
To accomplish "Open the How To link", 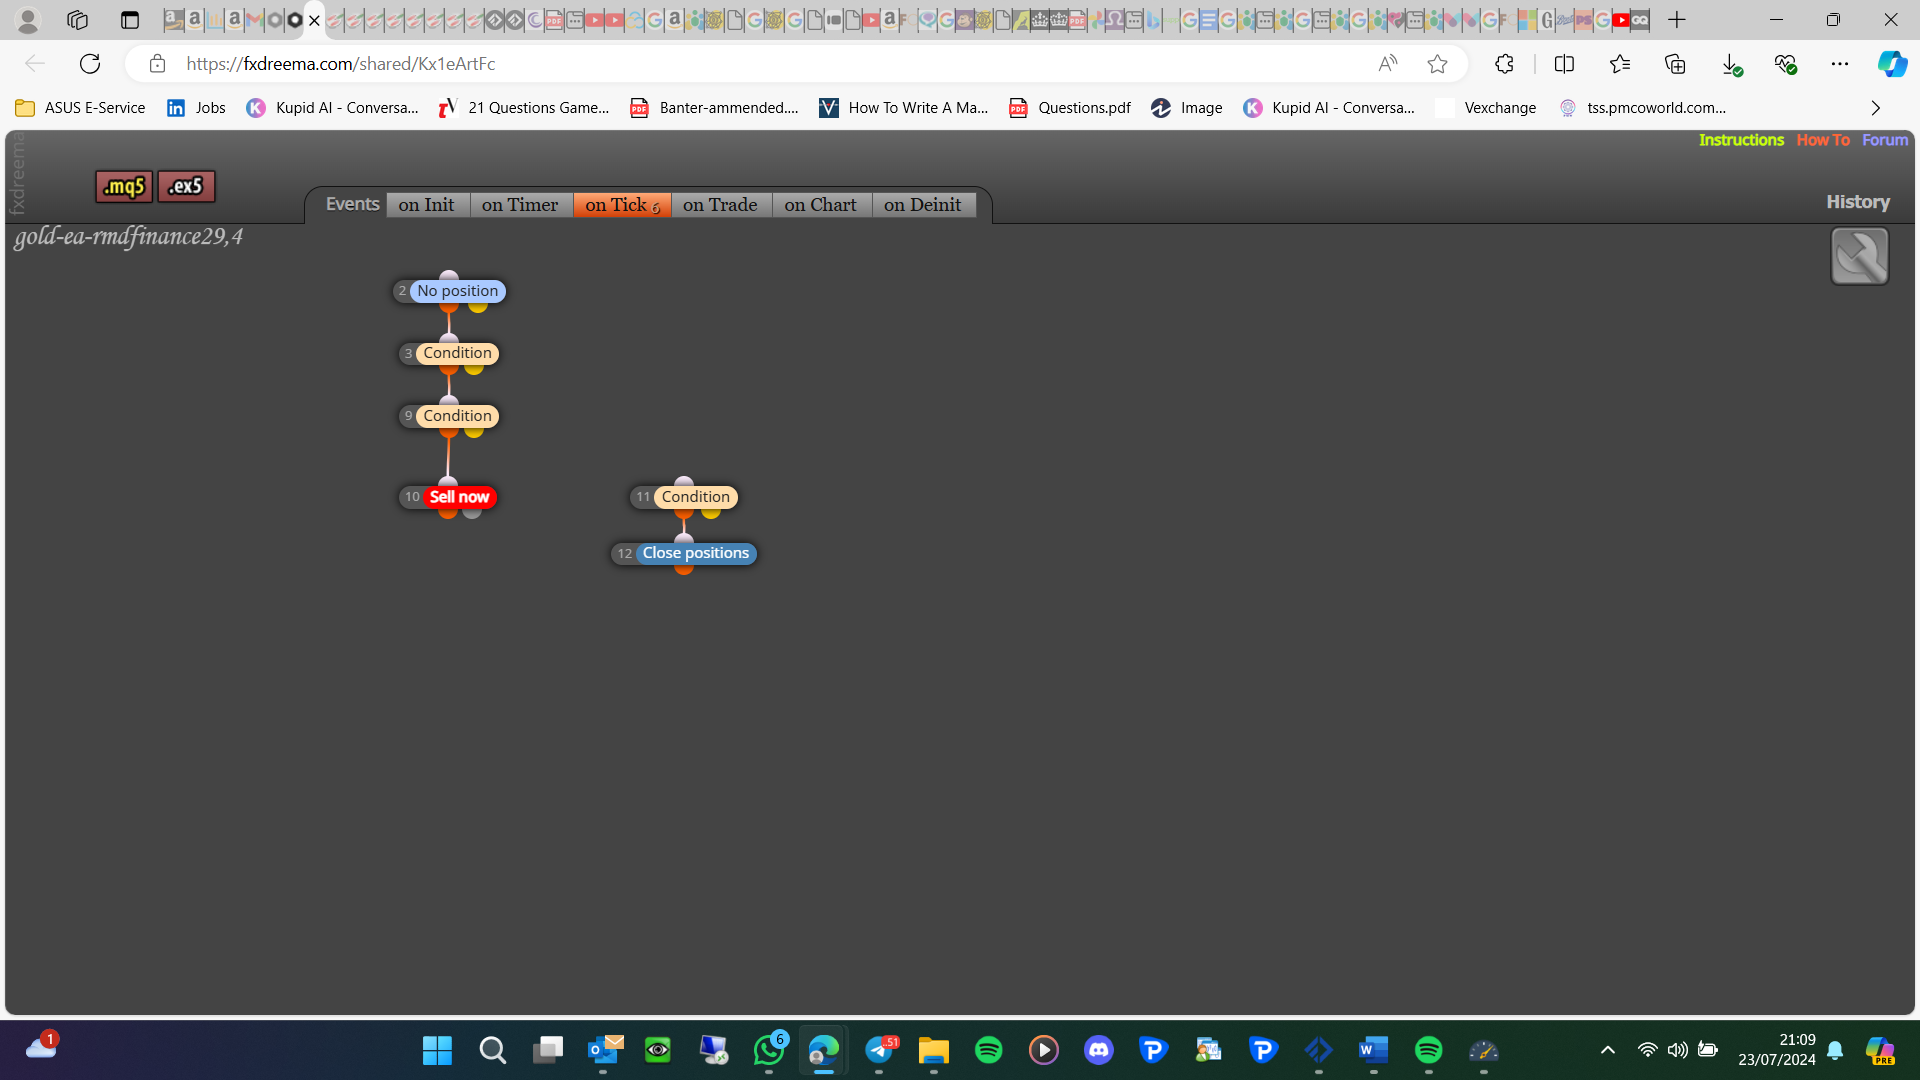I will (x=1823, y=140).
